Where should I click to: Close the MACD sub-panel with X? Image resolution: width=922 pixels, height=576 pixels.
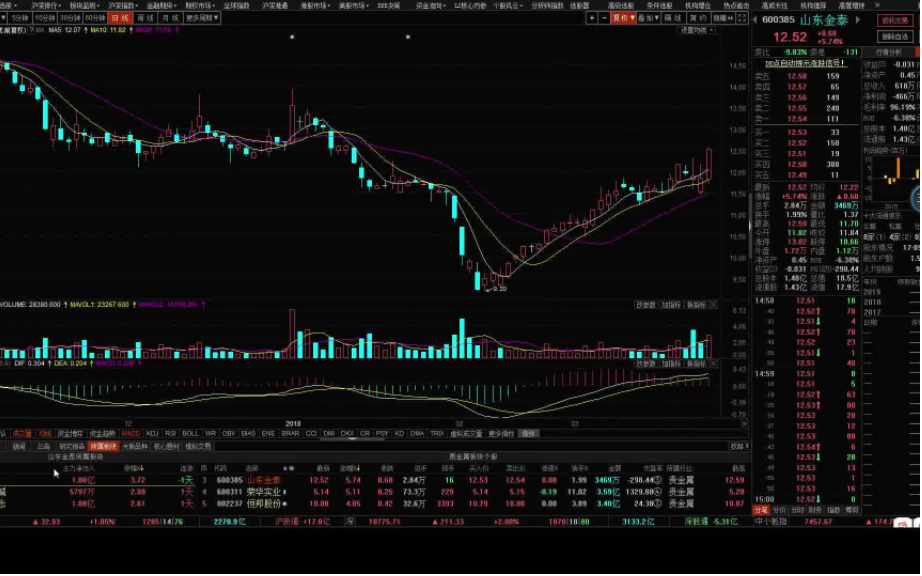point(713,364)
